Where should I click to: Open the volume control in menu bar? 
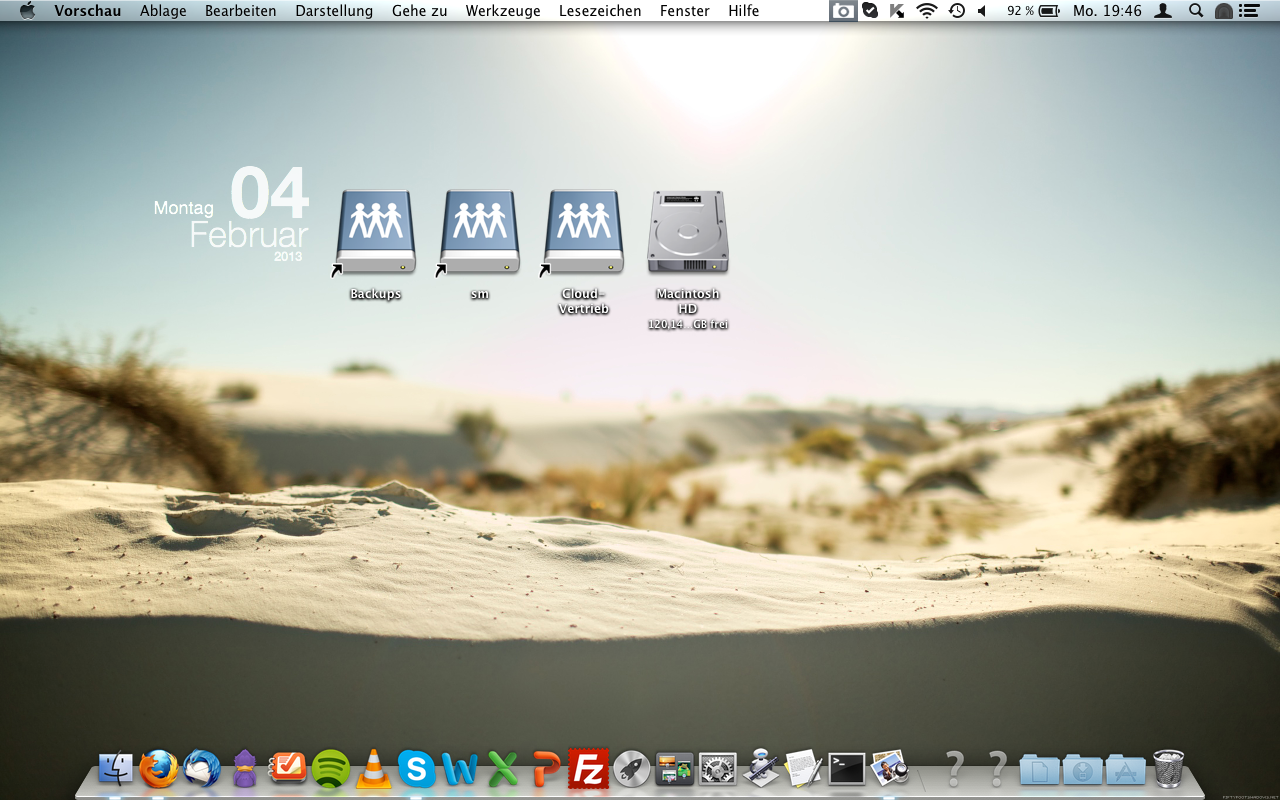coord(982,11)
